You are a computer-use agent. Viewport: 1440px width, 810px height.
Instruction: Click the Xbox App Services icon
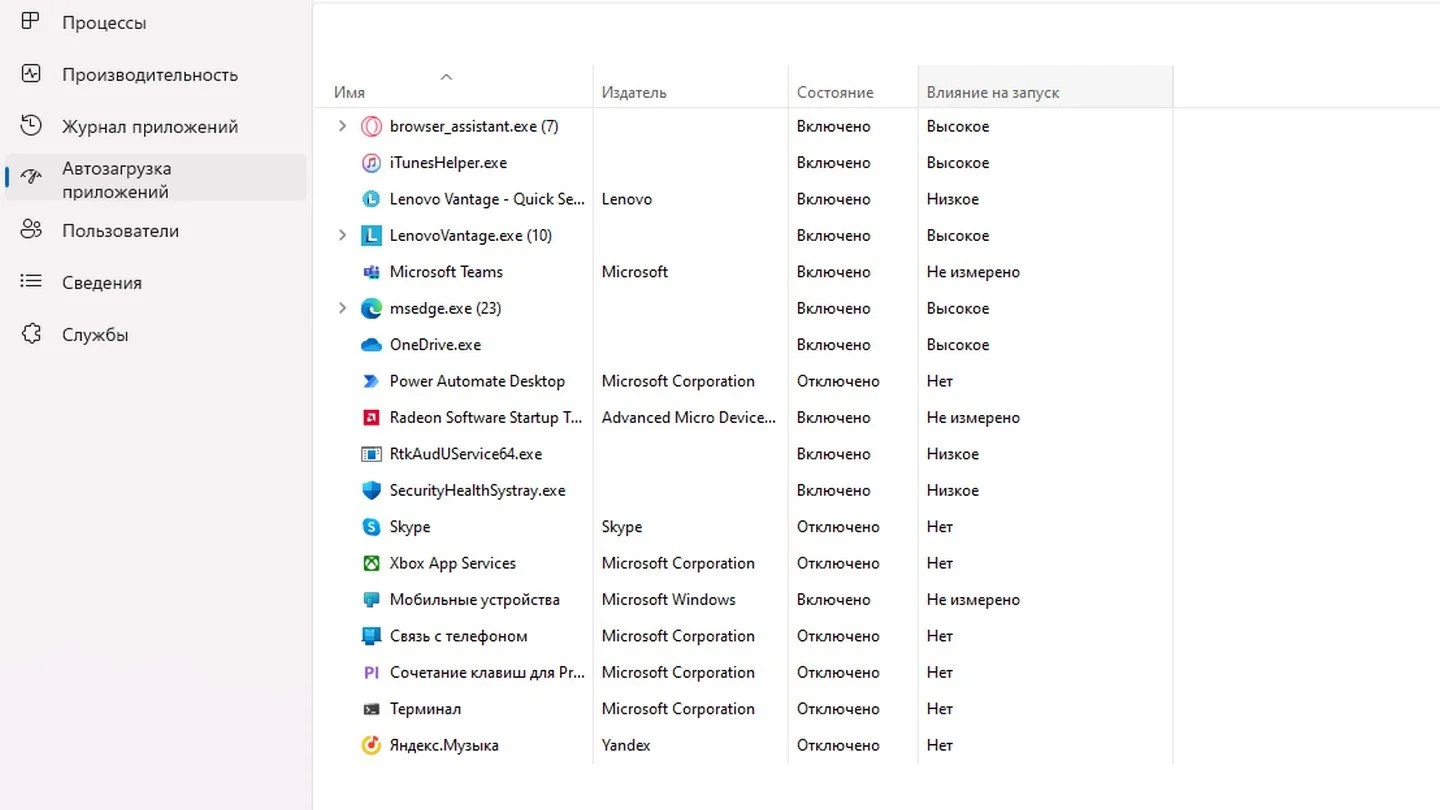pyautogui.click(x=371, y=563)
